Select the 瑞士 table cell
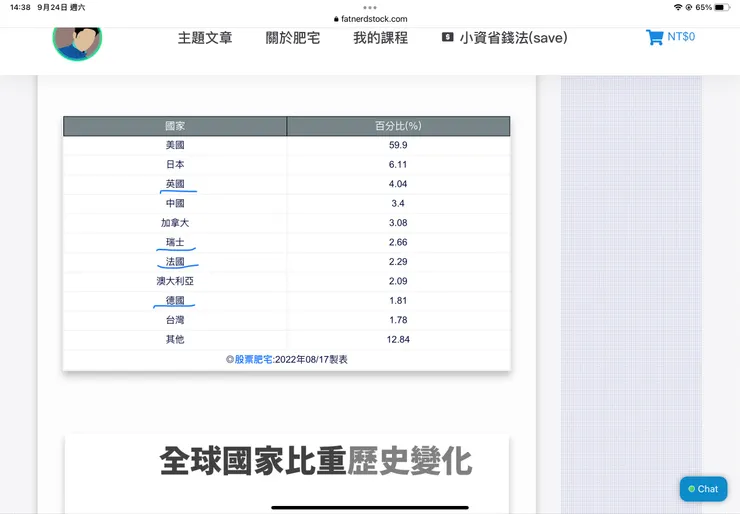The width and height of the screenshot is (740, 514). pos(175,243)
